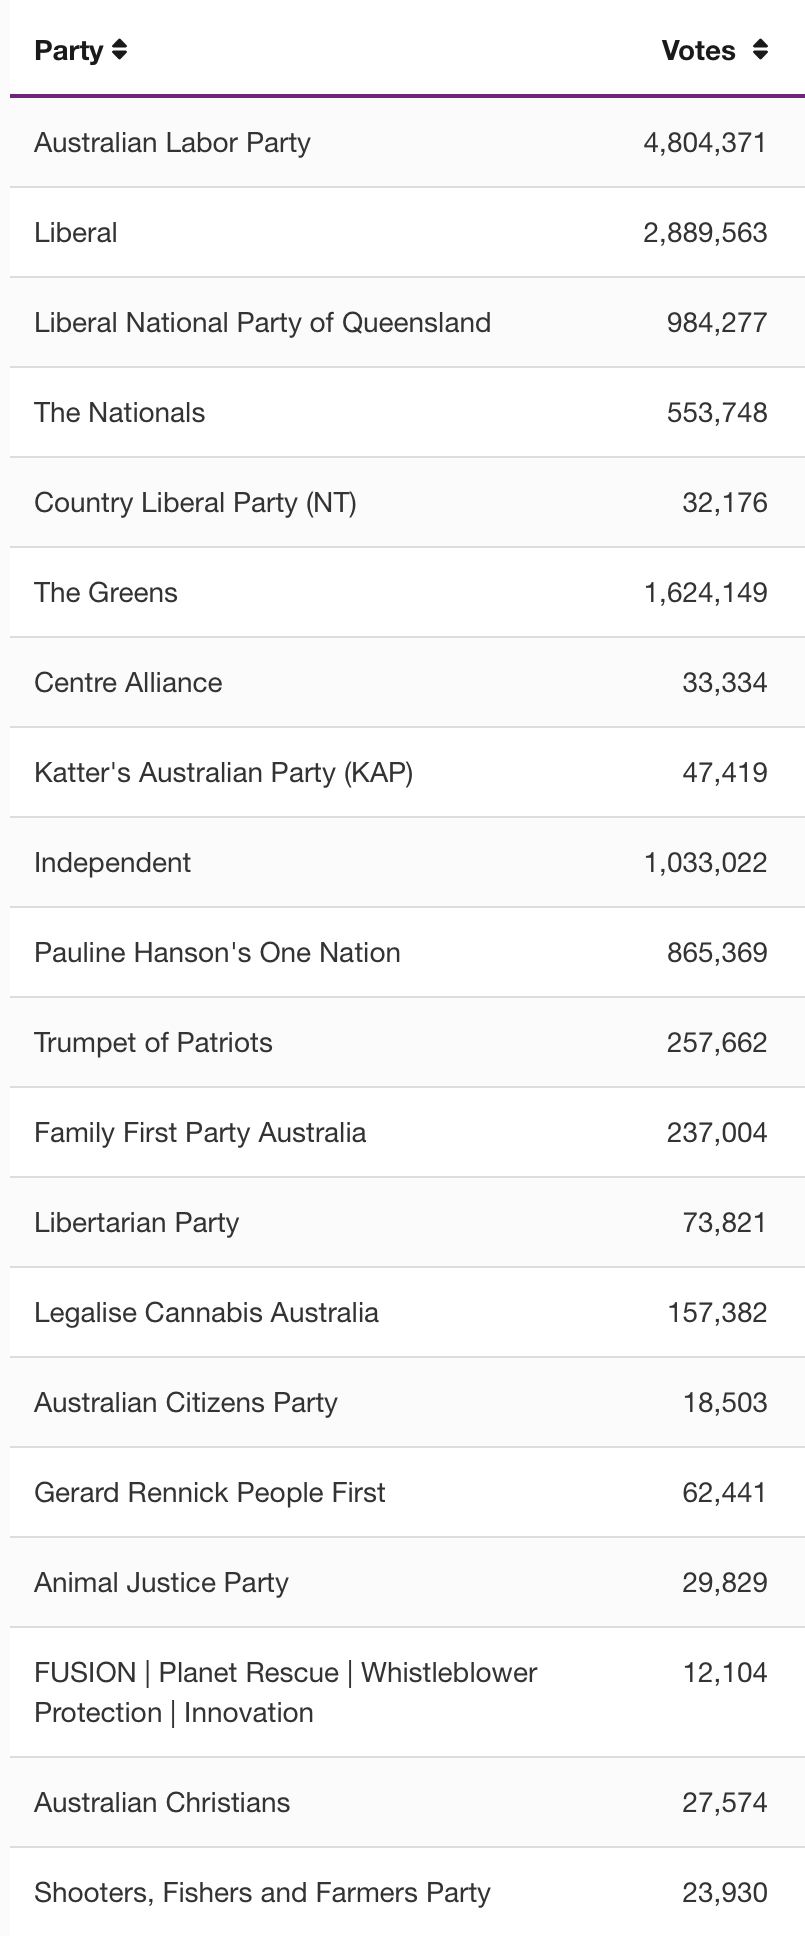The height and width of the screenshot is (1936, 805).
Task: Click the Independent vote count 1,033,022
Action: (x=706, y=863)
